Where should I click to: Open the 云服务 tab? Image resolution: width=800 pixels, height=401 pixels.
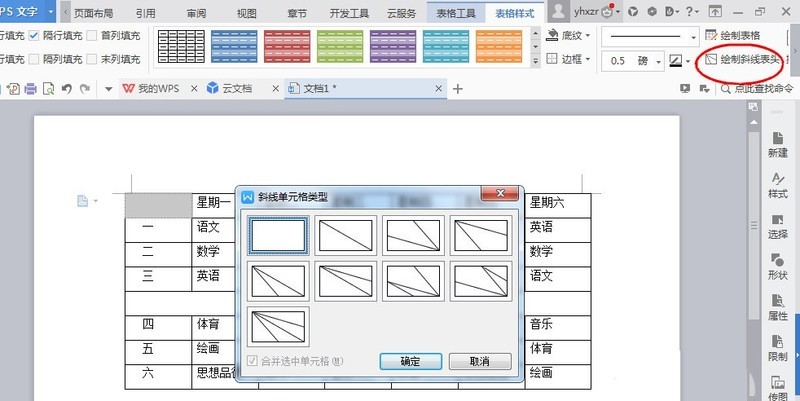[x=402, y=13]
